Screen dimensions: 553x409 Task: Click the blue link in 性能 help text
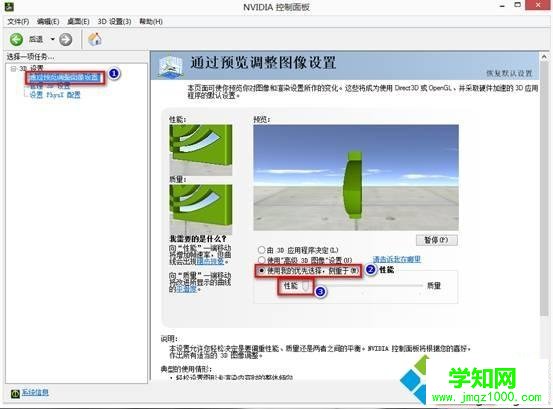coord(210,261)
